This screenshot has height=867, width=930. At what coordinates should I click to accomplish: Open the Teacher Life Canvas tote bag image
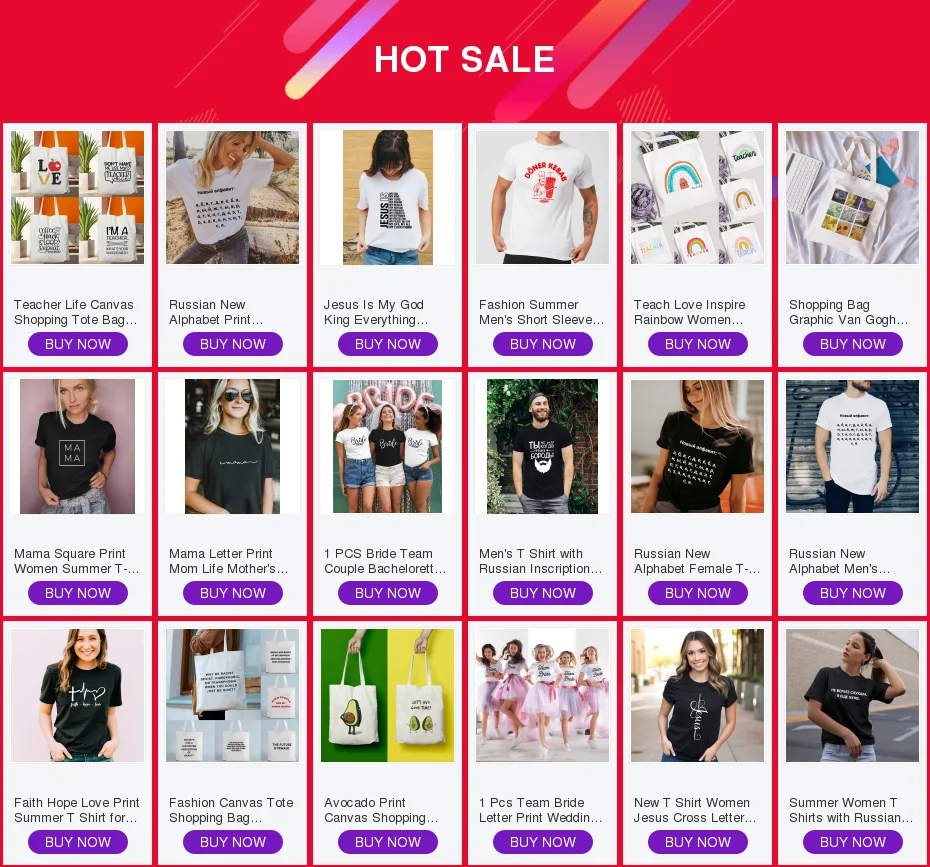78,197
